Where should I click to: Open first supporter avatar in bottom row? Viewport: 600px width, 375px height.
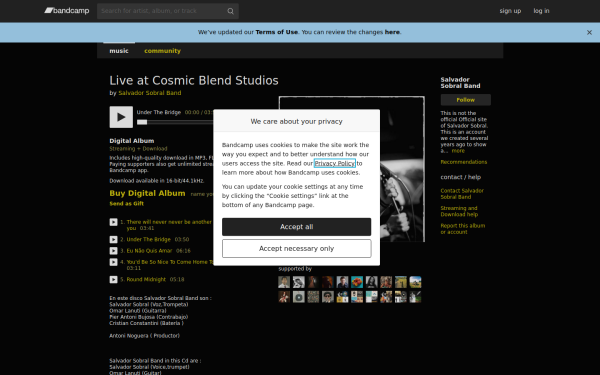(284, 297)
